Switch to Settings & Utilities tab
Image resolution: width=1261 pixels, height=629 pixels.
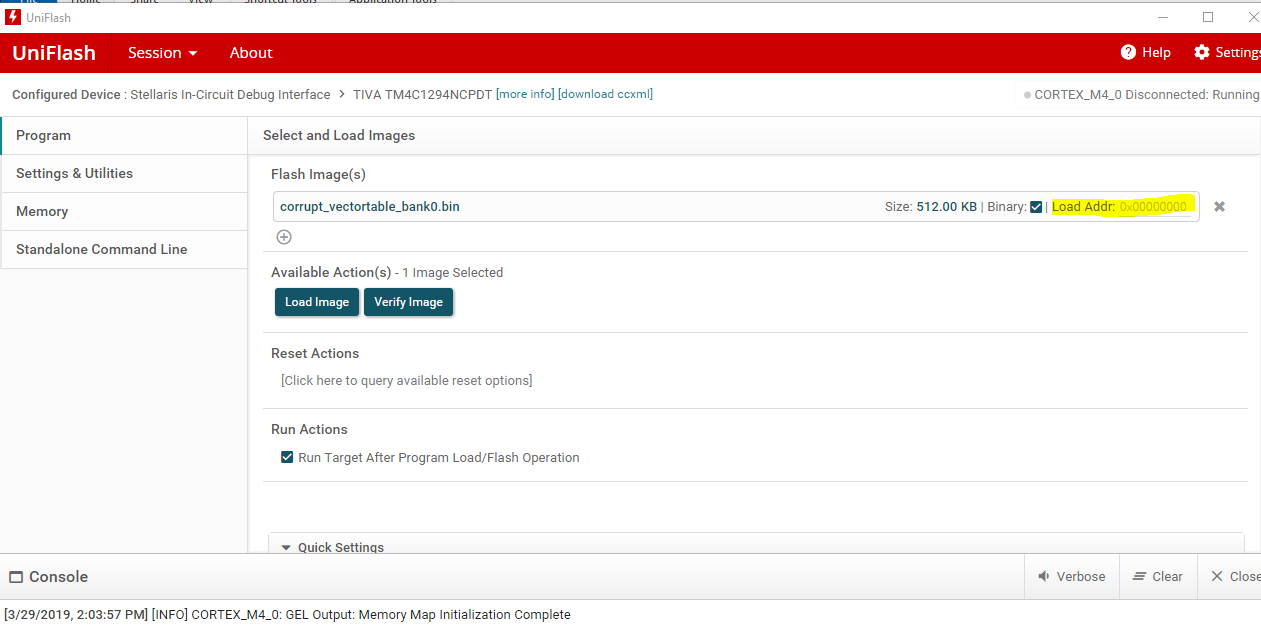pyautogui.click(x=124, y=173)
